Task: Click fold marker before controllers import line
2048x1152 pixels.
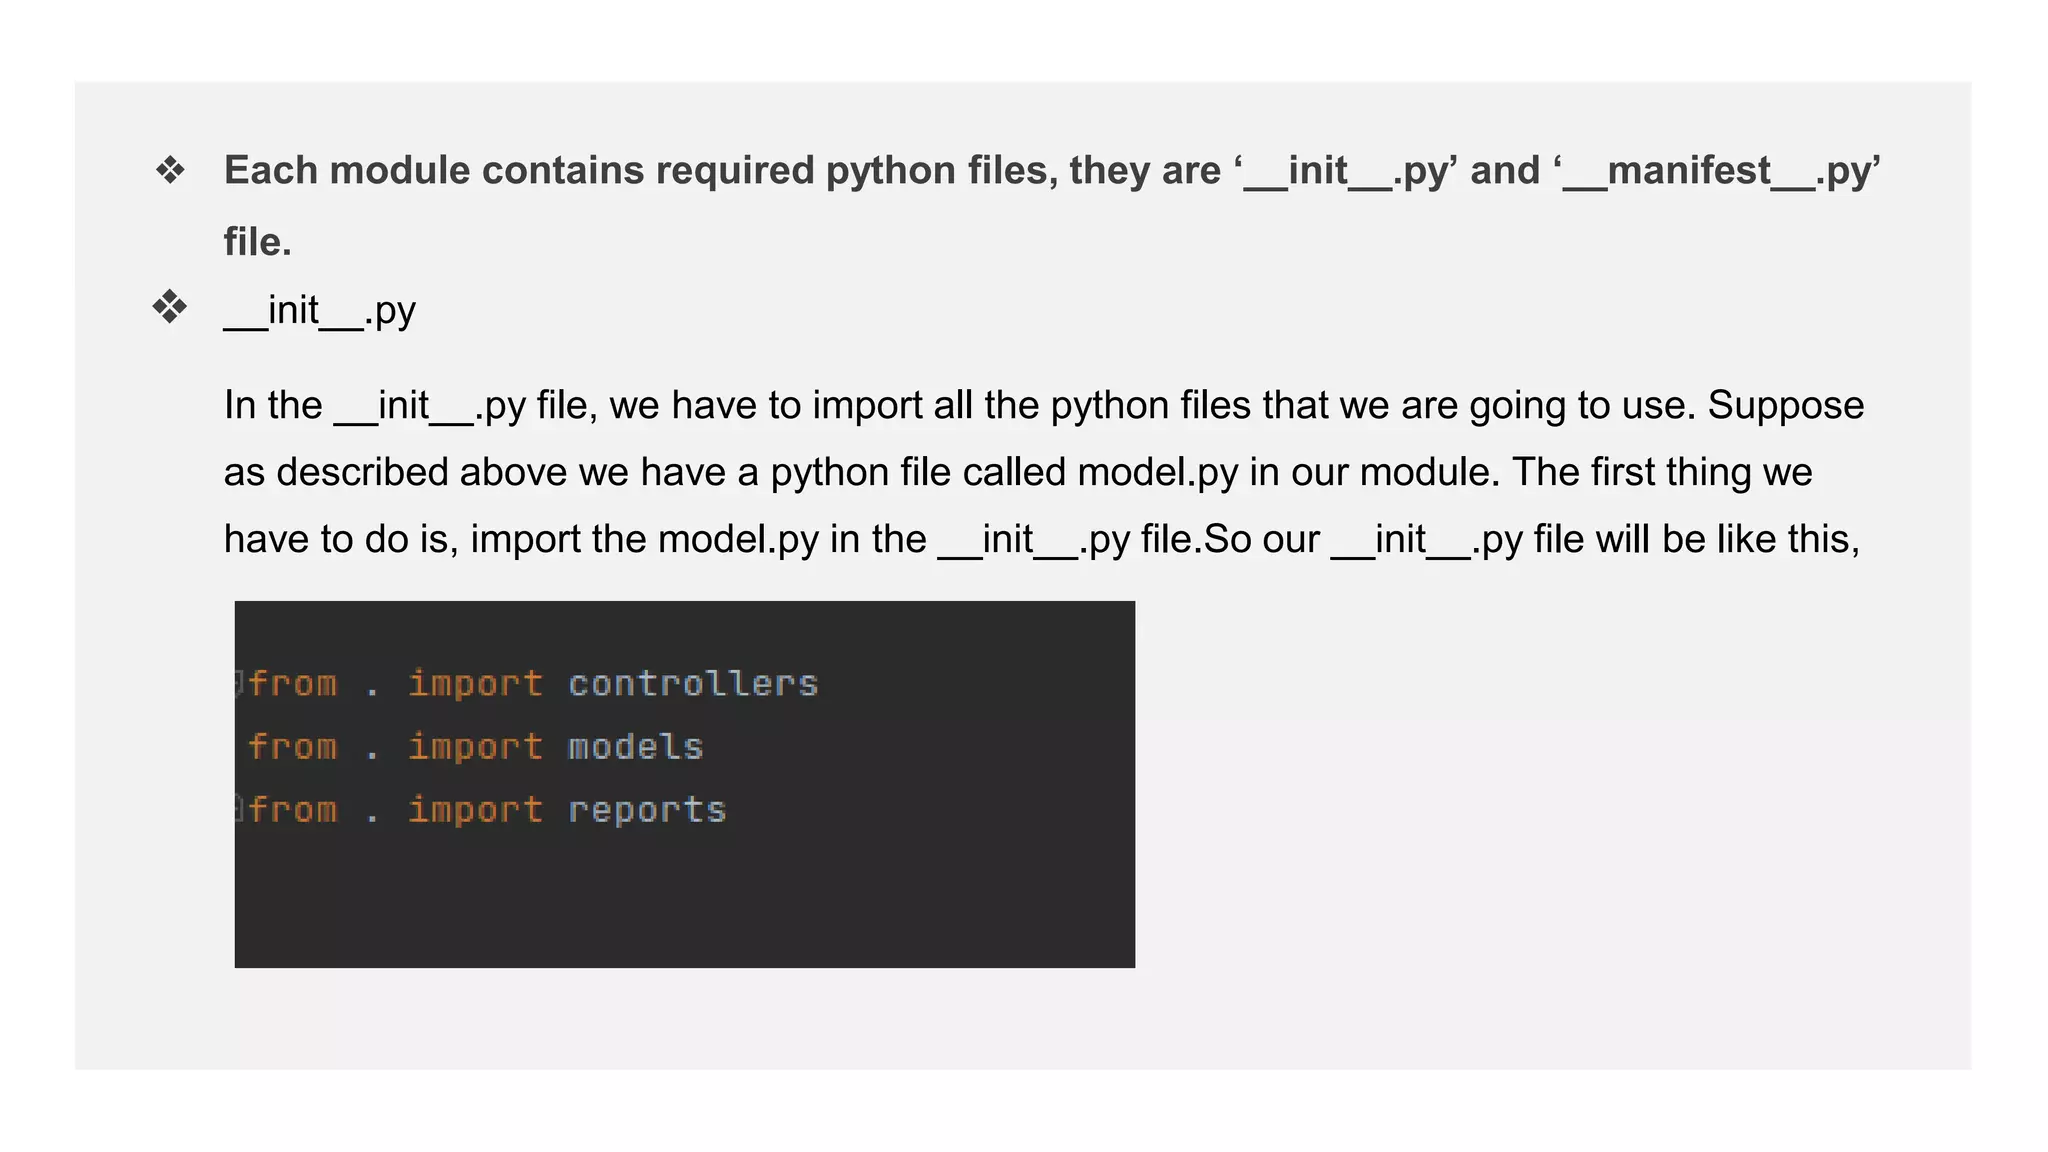Action: click(239, 683)
